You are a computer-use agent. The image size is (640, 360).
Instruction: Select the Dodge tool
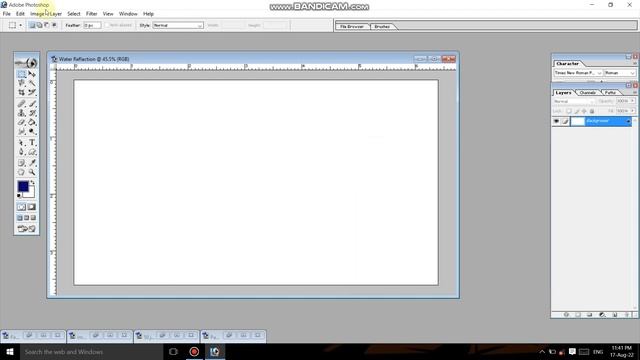pyautogui.click(x=32, y=131)
